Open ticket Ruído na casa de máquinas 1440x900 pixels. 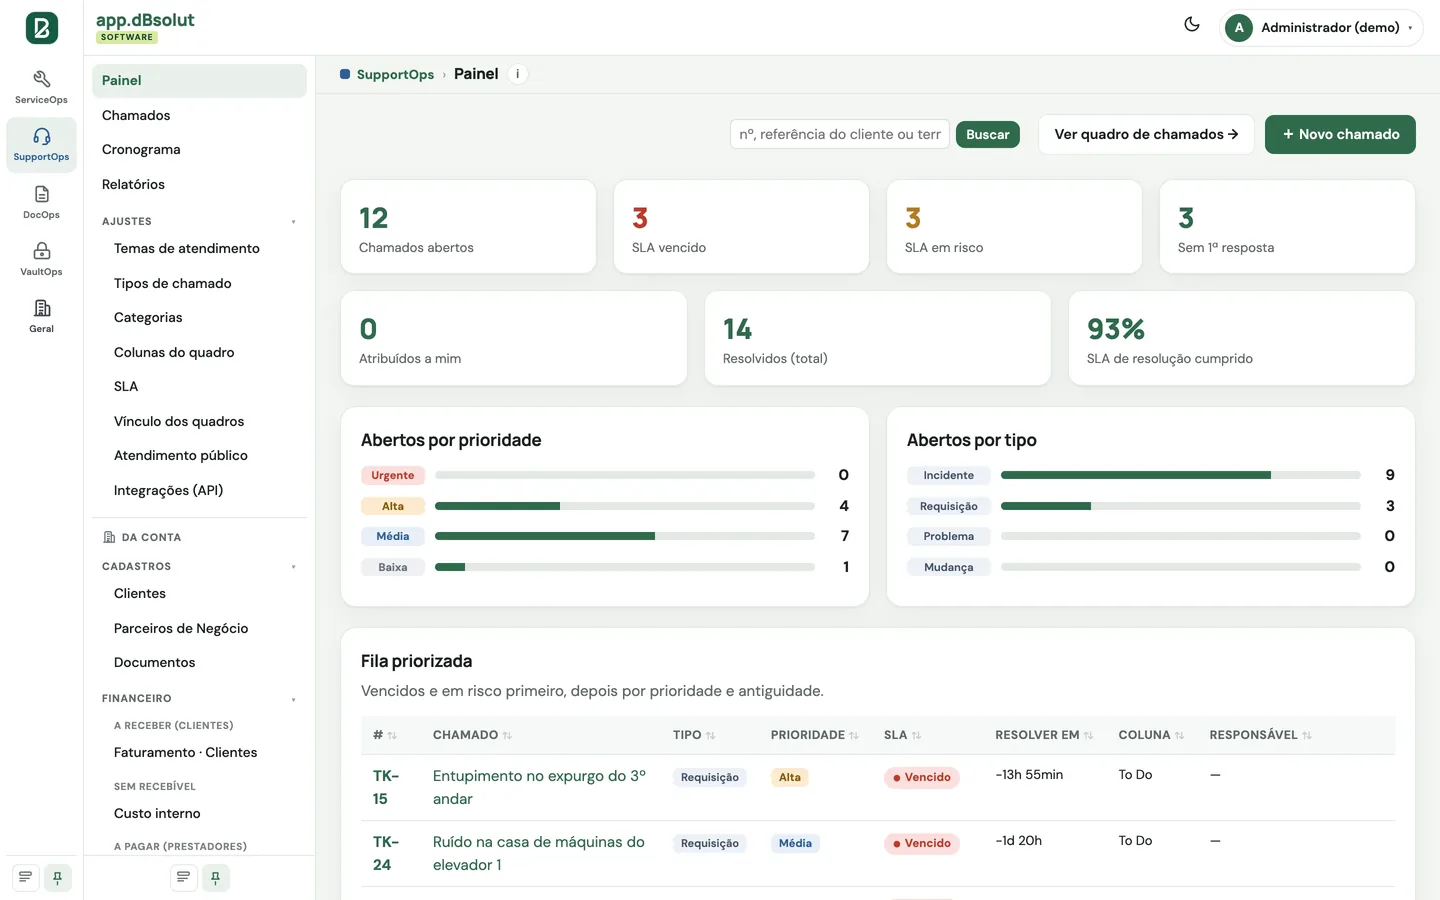tap(538, 853)
